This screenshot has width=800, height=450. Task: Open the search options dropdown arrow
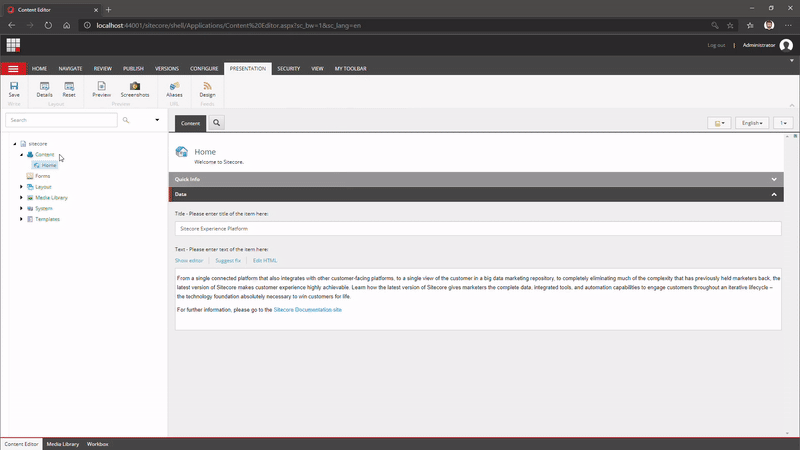(157, 120)
